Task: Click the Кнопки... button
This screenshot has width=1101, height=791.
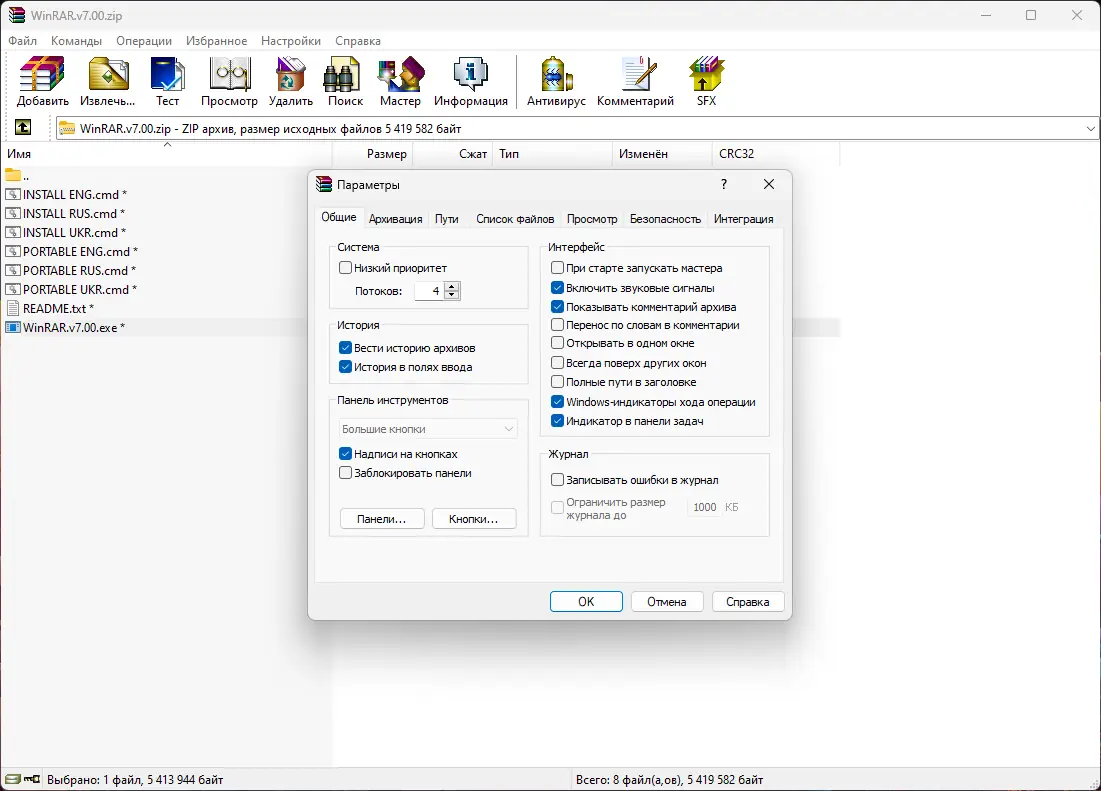Action: 474,519
